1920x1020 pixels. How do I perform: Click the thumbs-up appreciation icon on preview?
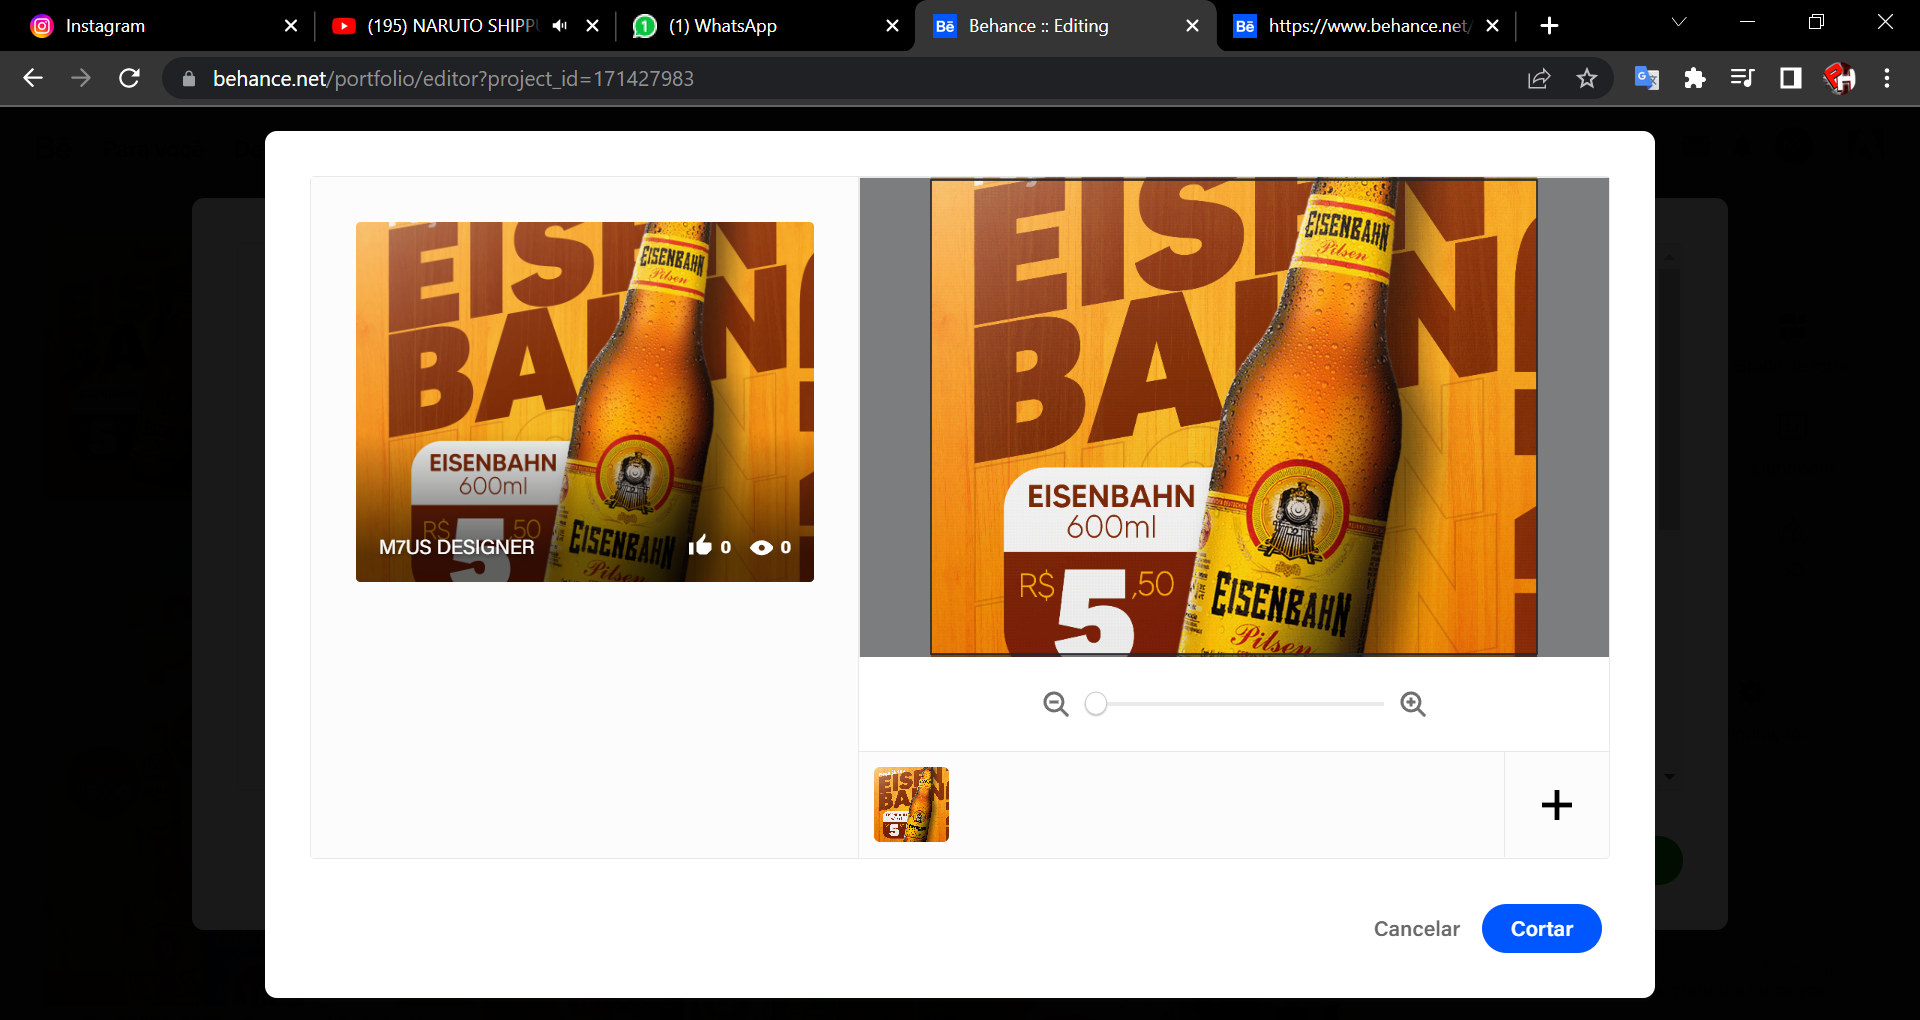(700, 546)
